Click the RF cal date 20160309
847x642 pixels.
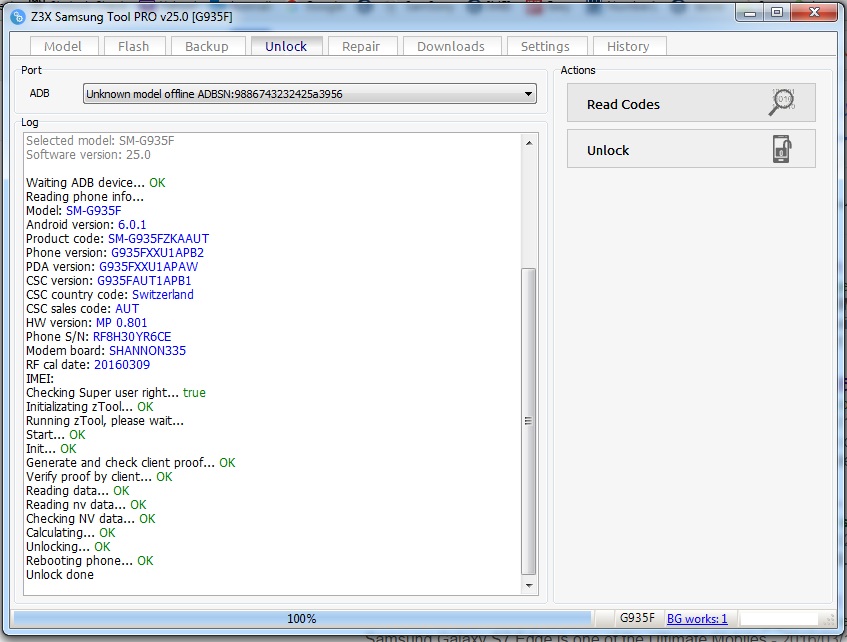[x=122, y=365]
